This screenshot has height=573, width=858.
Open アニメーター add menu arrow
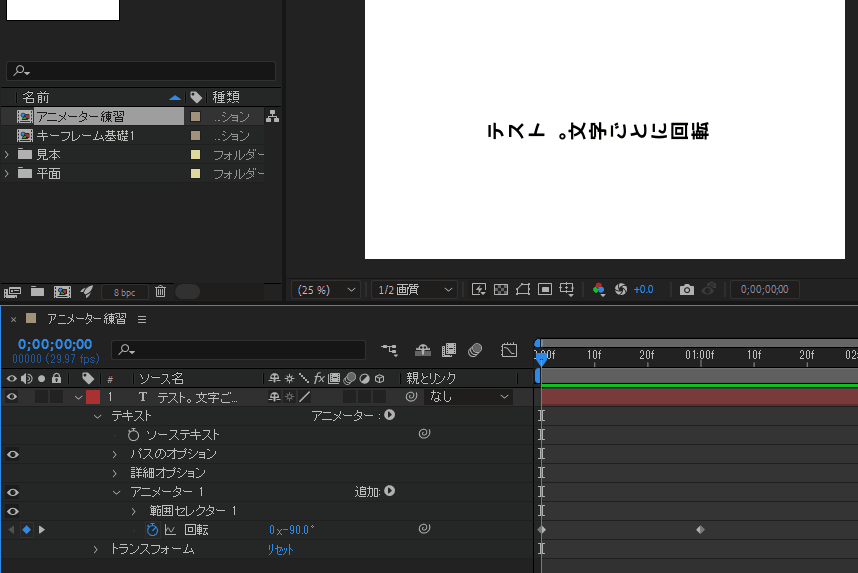tap(390, 415)
